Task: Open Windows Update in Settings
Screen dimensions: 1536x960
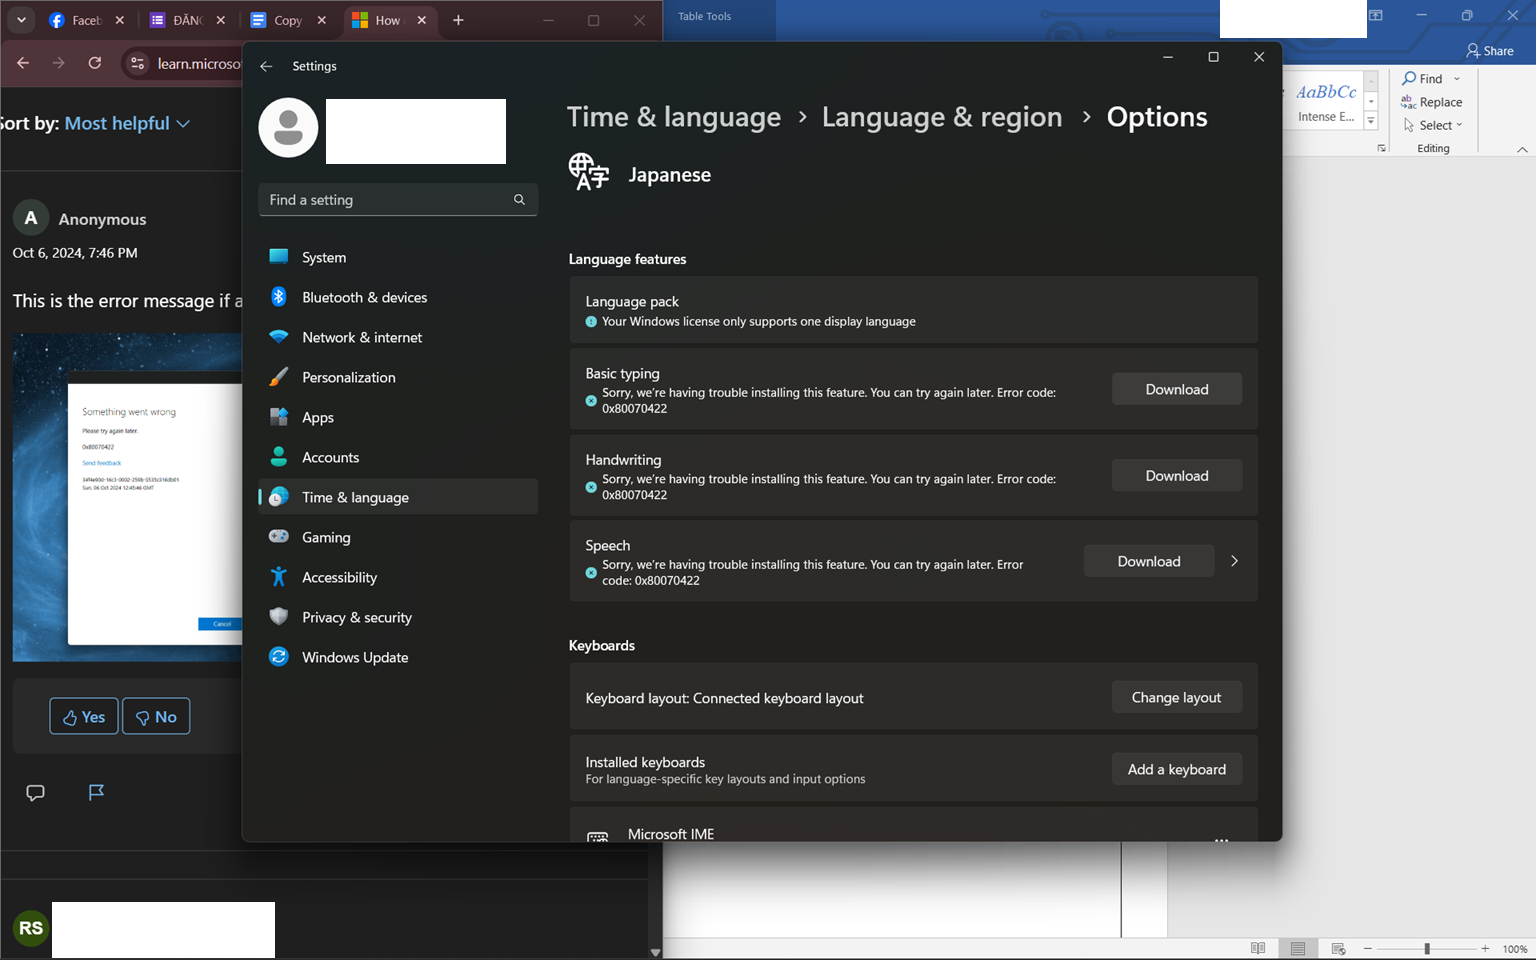Action: 398,657
